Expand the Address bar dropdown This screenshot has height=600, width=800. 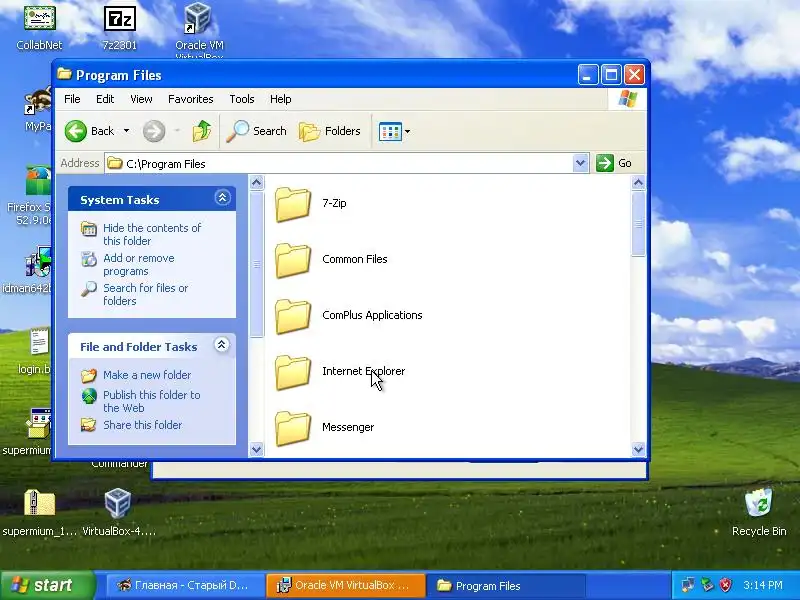(580, 163)
